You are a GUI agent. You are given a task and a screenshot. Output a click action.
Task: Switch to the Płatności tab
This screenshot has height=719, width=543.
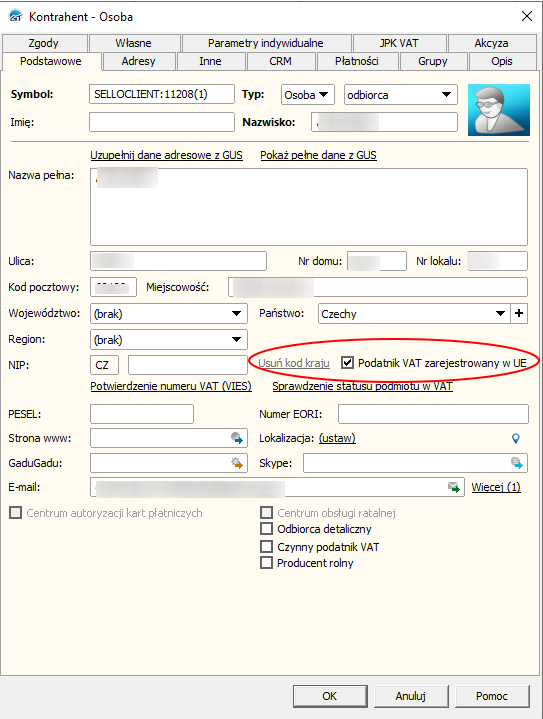(356, 61)
